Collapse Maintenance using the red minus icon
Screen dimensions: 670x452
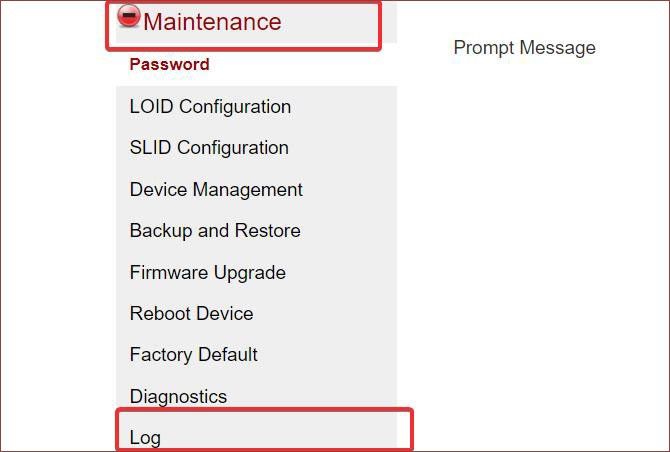click(129, 16)
